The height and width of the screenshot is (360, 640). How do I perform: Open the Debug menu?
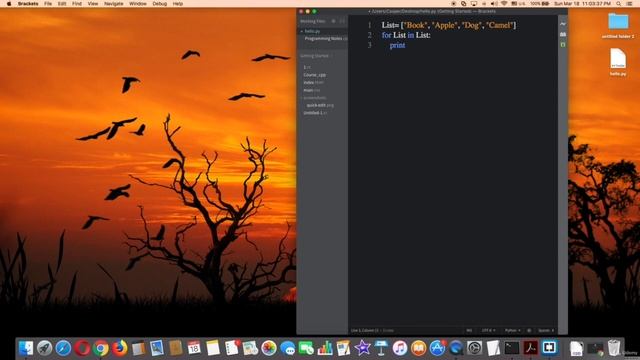(x=159, y=4)
